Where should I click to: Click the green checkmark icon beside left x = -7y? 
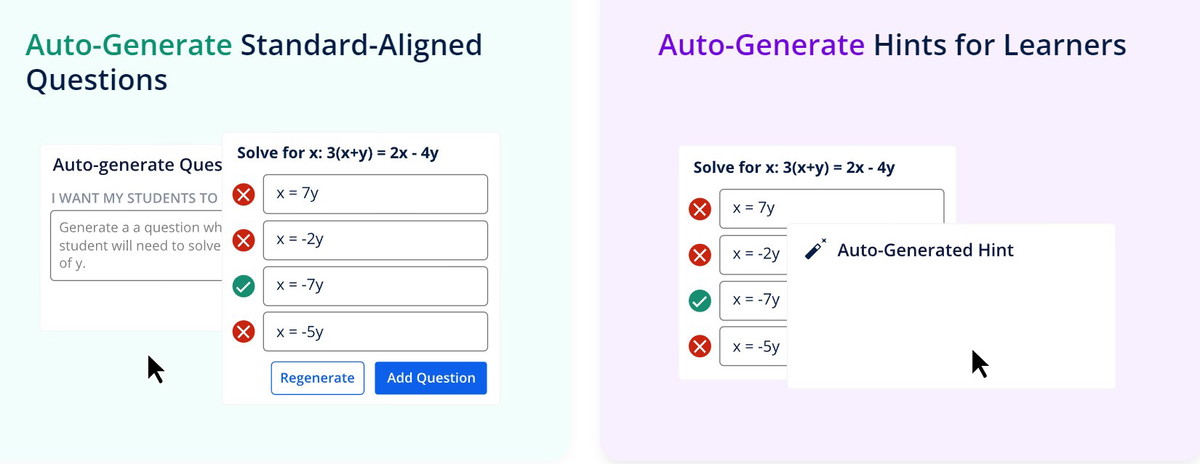[x=243, y=286]
